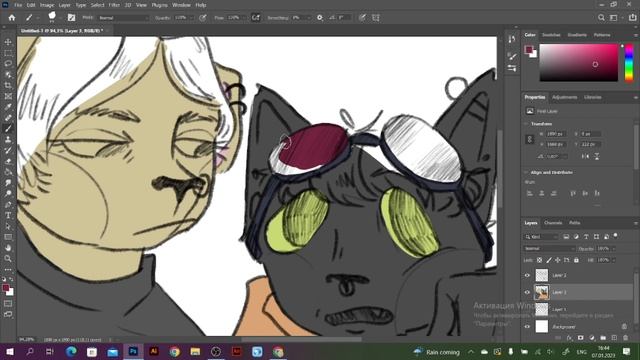This screenshot has height=360, width=640.
Task: Open the File menu
Action: click(18, 5)
